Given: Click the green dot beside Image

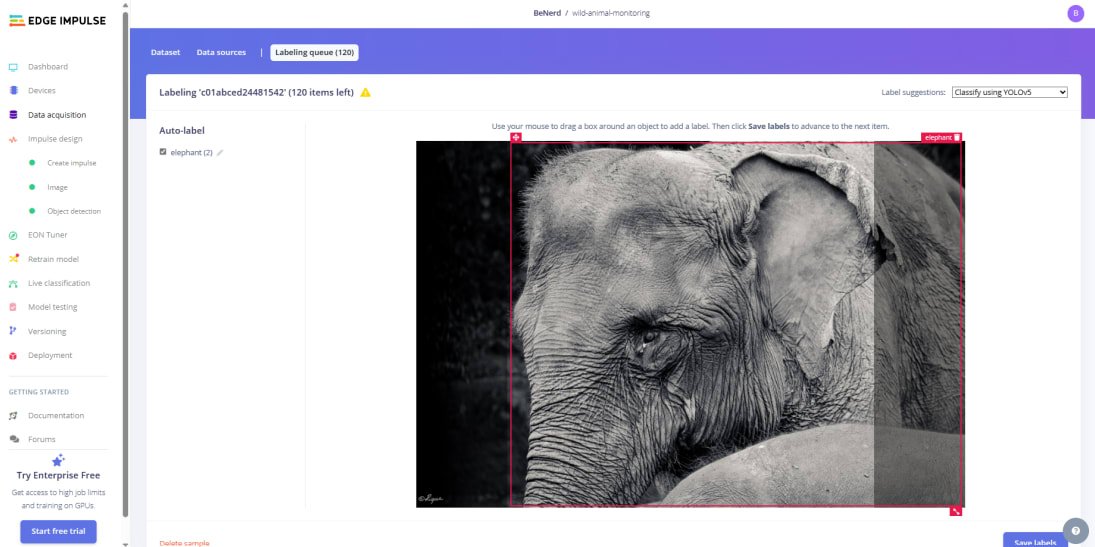Looking at the screenshot, I should (x=31, y=187).
